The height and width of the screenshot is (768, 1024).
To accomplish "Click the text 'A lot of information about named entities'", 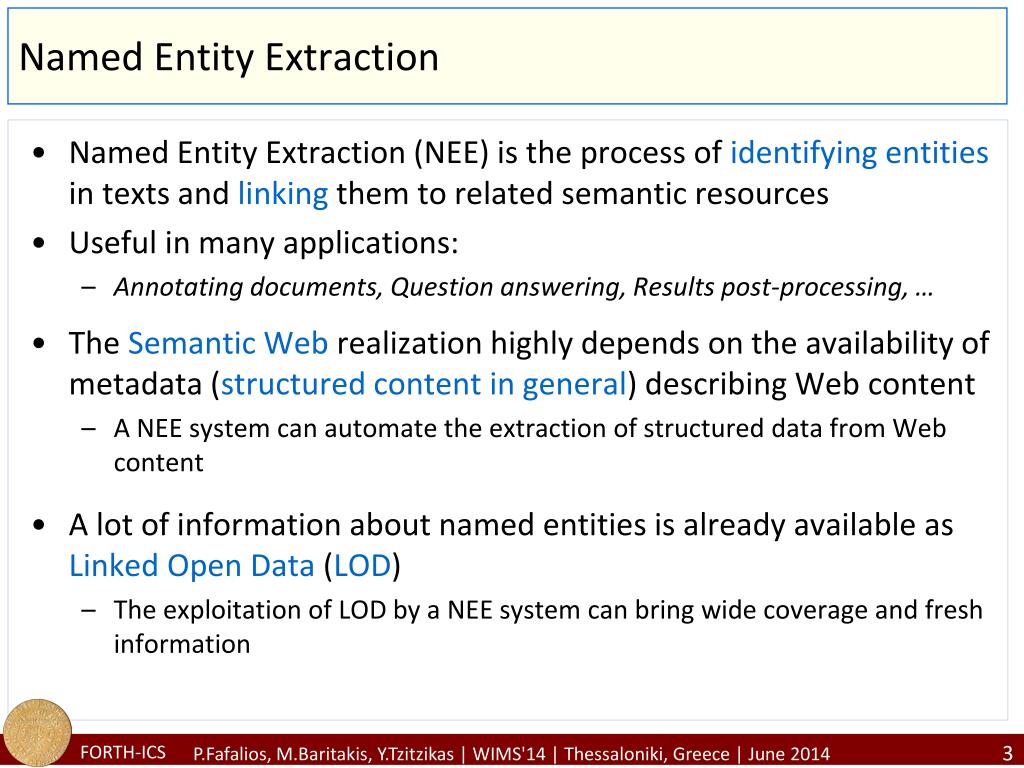I will (x=357, y=525).
